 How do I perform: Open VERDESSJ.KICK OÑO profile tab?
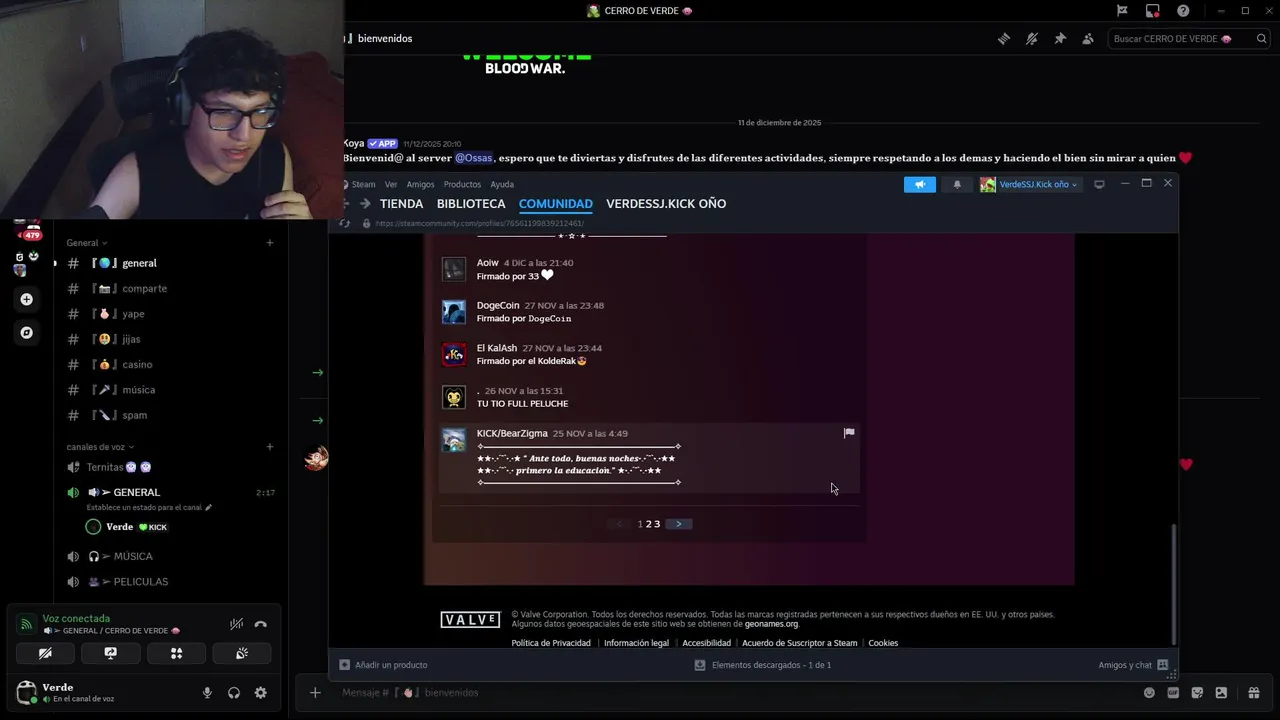pyautogui.click(x=666, y=204)
